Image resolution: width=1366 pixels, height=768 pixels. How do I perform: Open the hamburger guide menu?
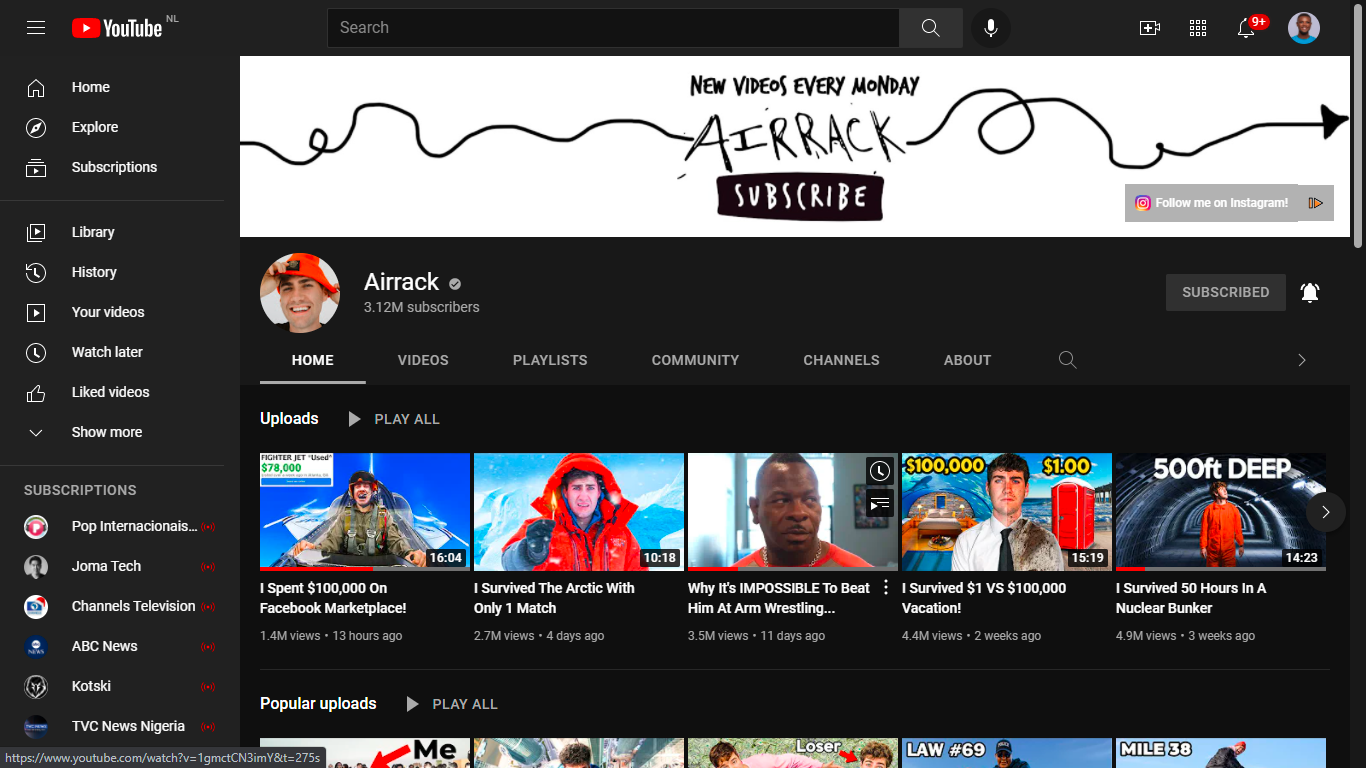tap(36, 28)
